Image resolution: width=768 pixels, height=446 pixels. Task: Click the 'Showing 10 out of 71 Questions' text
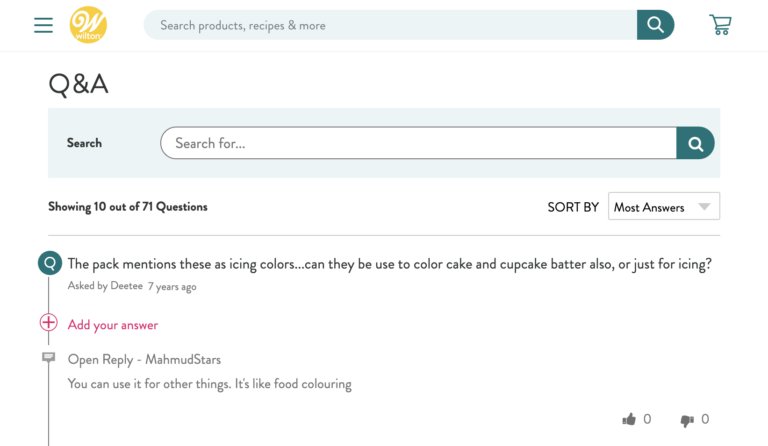pos(128,207)
